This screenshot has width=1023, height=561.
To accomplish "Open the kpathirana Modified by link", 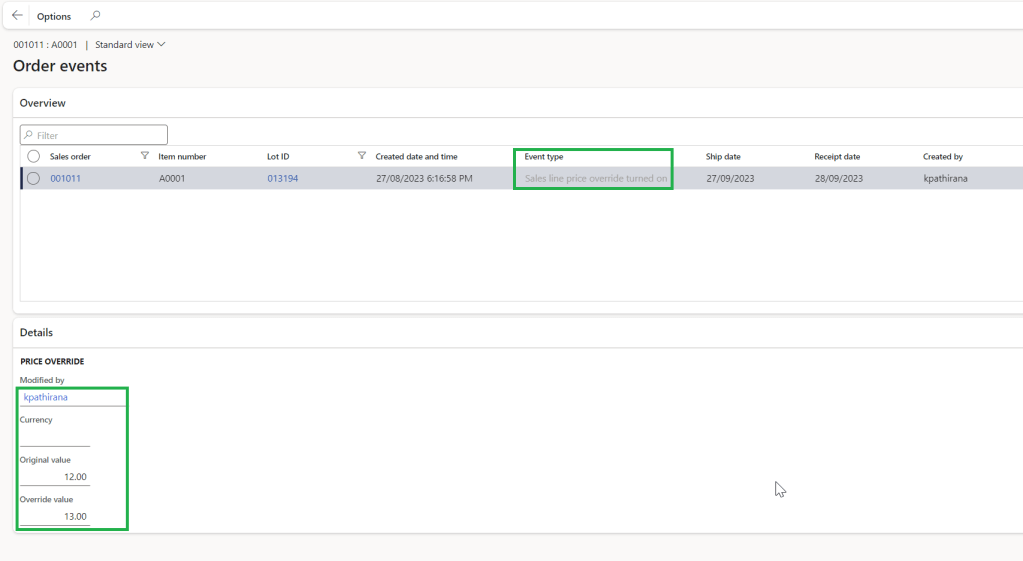I will [46, 397].
